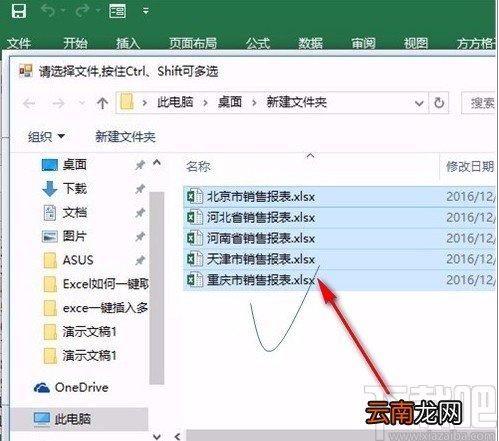Select 桌面 in quick access pane

coord(74,165)
